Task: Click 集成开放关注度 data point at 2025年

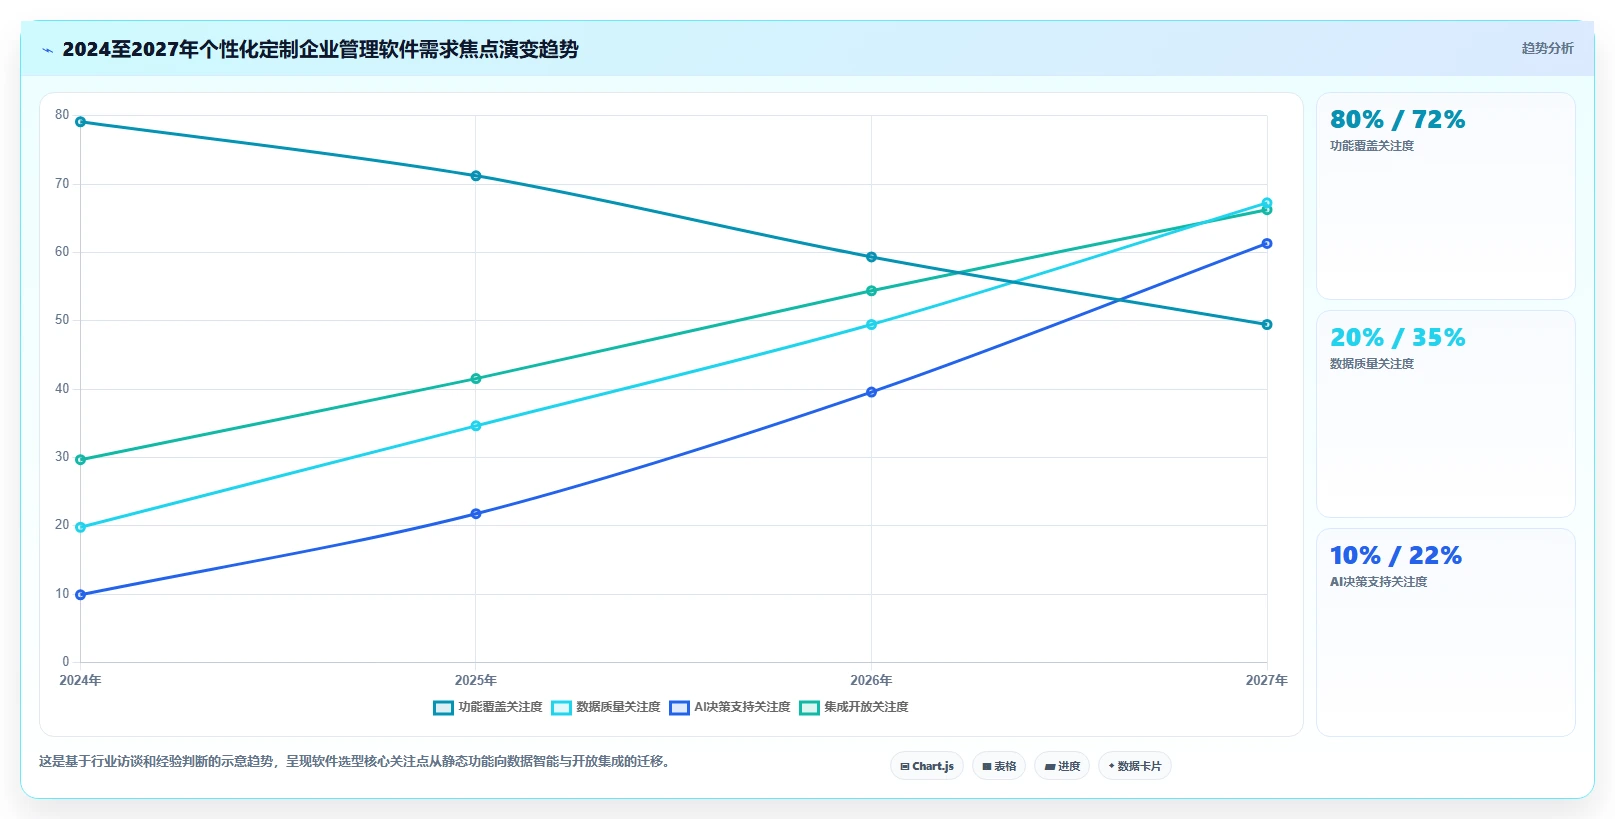Action: tap(476, 378)
